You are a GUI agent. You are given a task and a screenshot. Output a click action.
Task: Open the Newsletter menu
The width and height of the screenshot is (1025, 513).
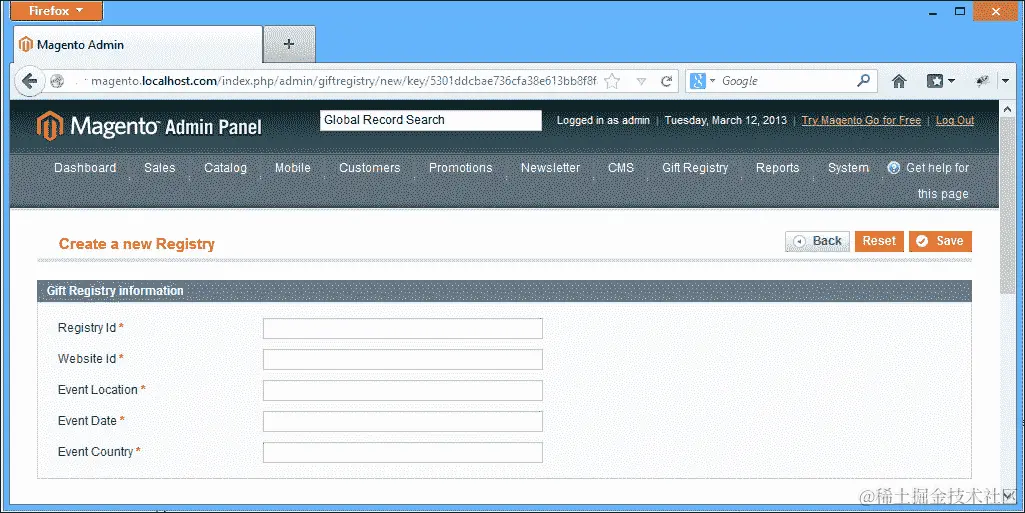pos(550,168)
